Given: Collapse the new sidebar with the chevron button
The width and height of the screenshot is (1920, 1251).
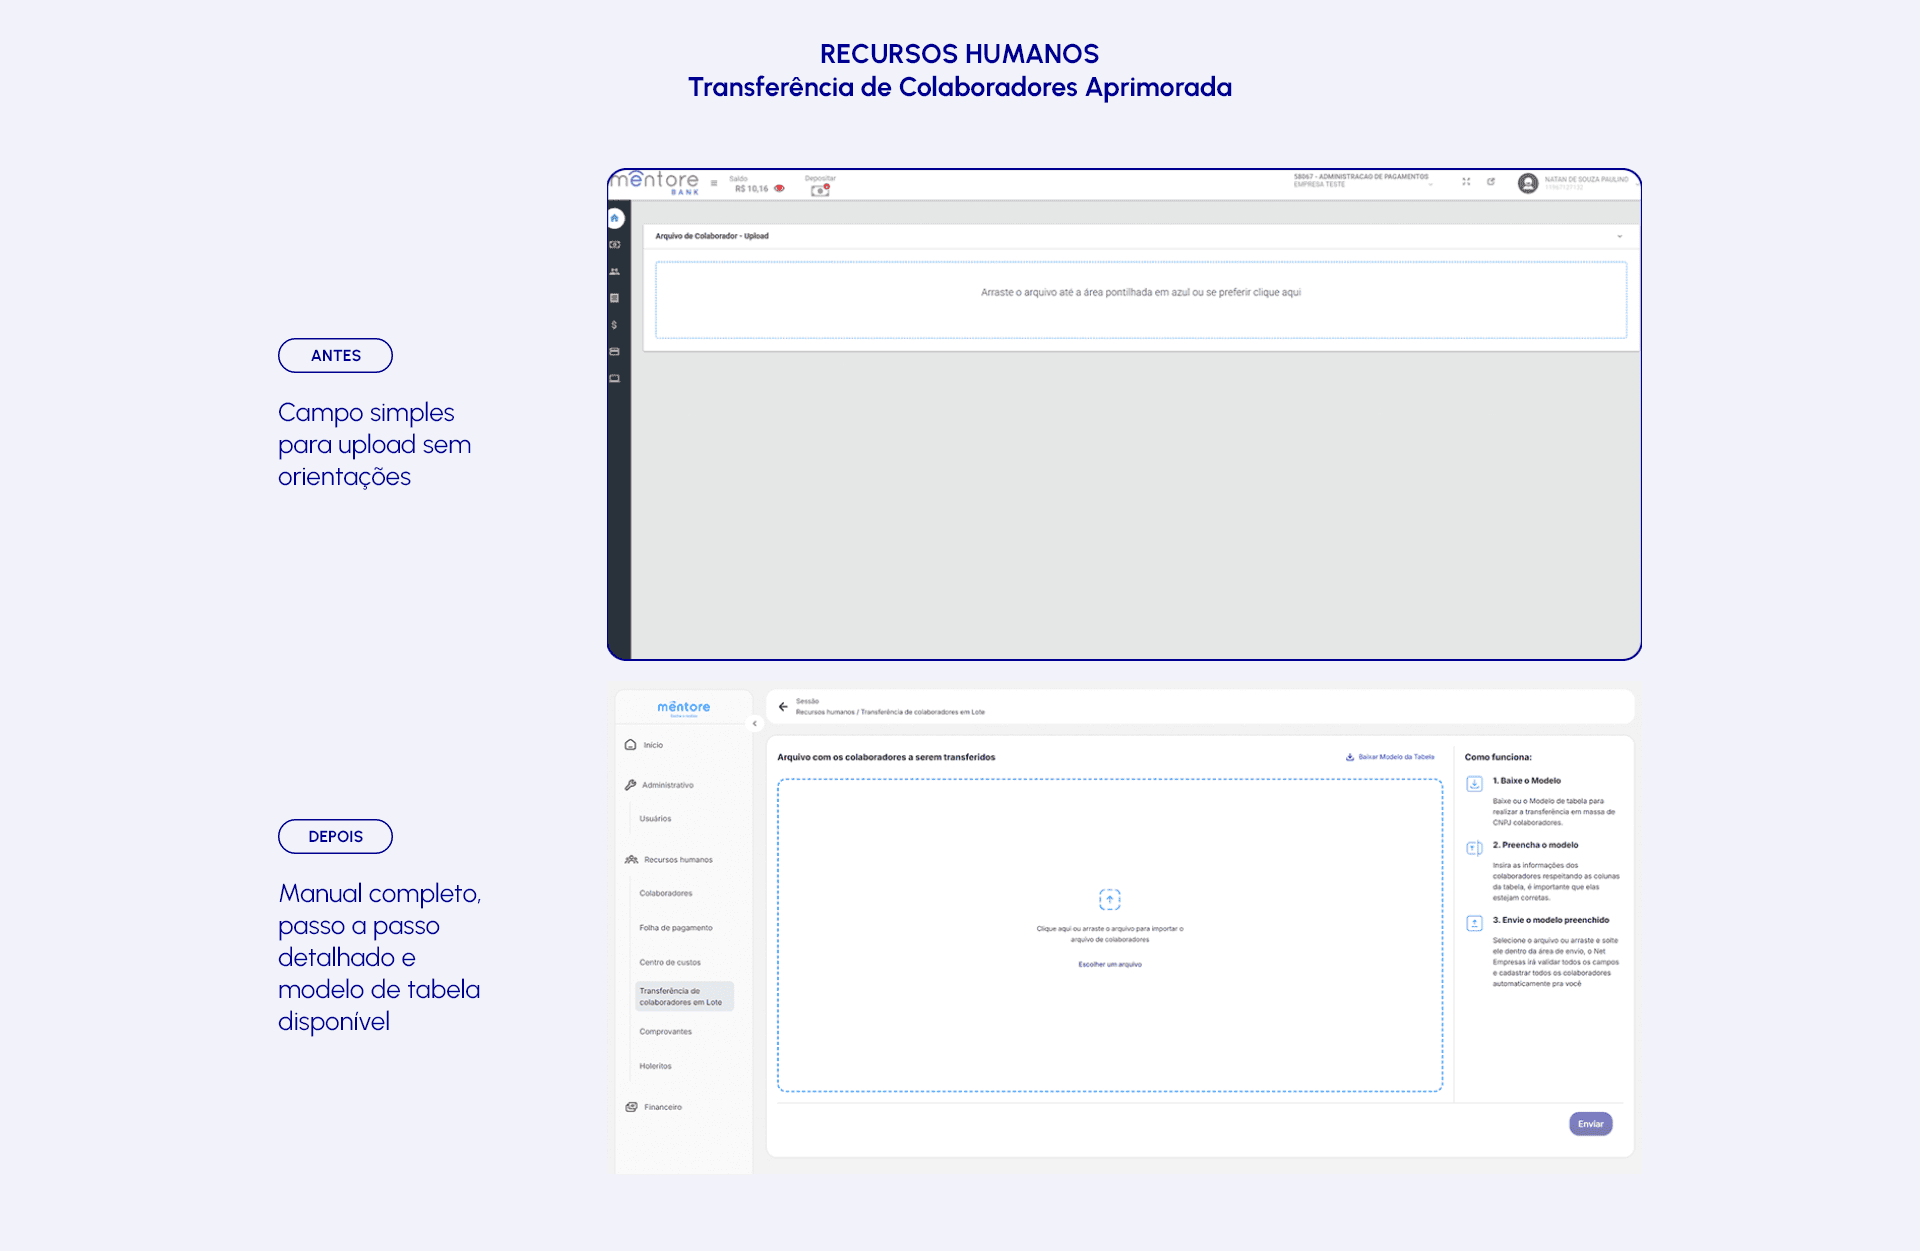Looking at the screenshot, I should pyautogui.click(x=755, y=723).
